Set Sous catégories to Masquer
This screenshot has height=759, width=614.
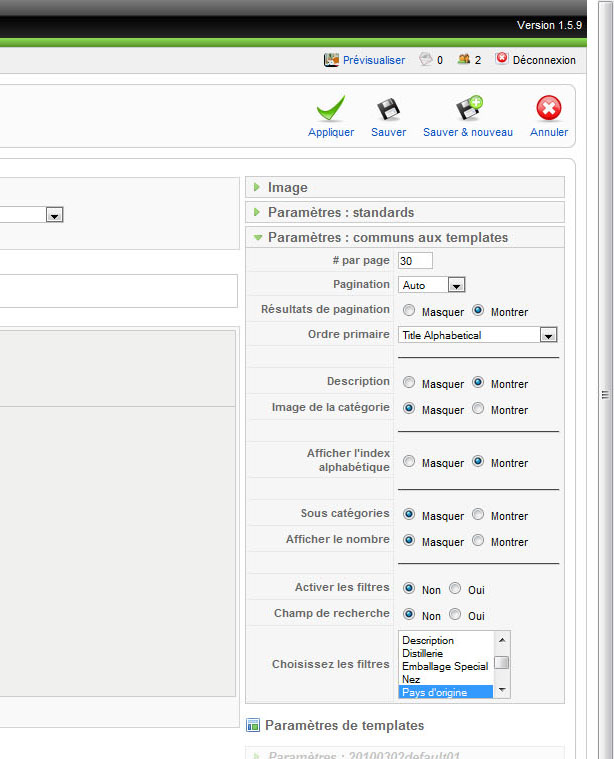(409, 514)
